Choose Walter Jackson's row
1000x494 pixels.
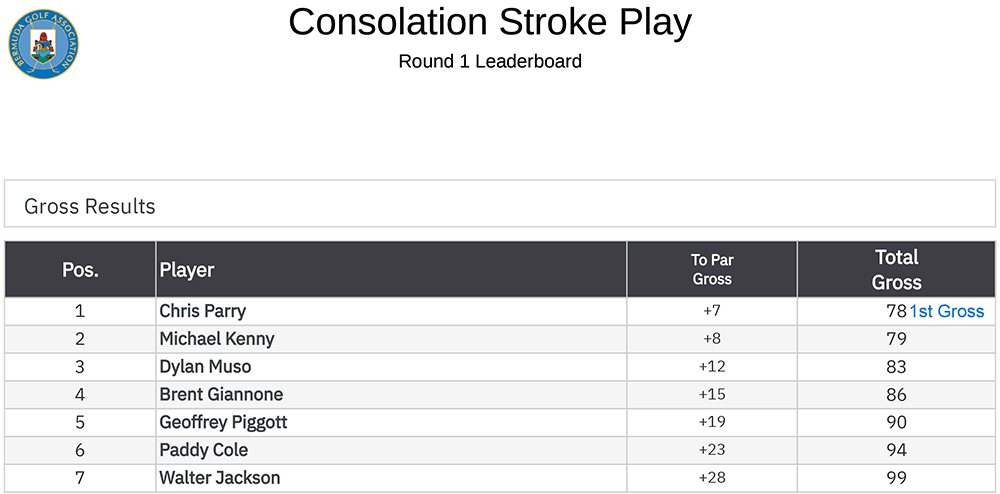219,478
